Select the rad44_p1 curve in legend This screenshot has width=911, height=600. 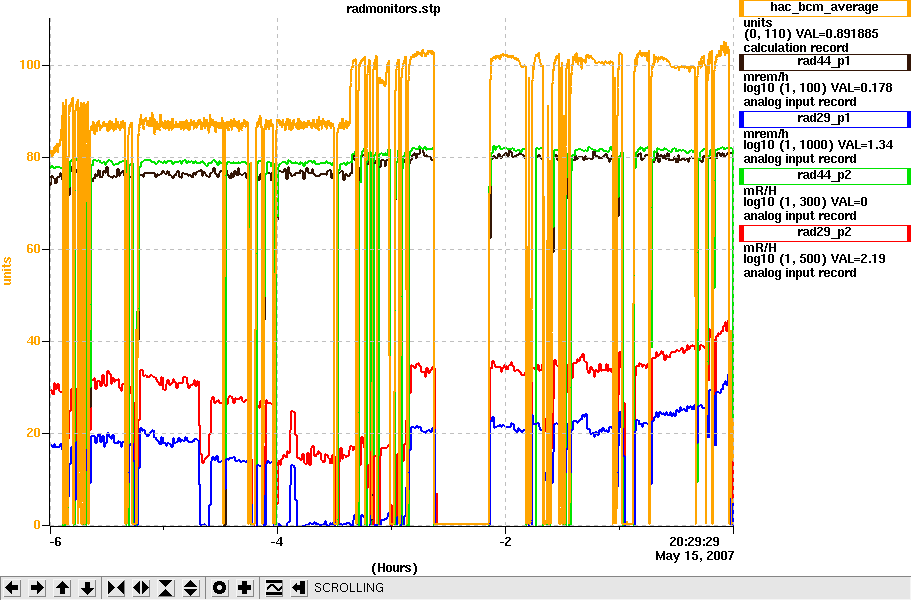(824, 62)
